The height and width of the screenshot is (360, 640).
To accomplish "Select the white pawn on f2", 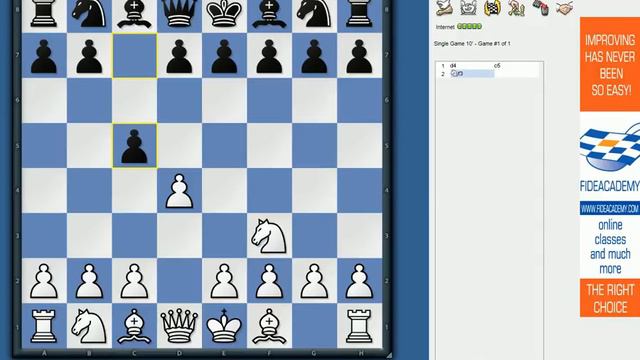I will pos(269,281).
